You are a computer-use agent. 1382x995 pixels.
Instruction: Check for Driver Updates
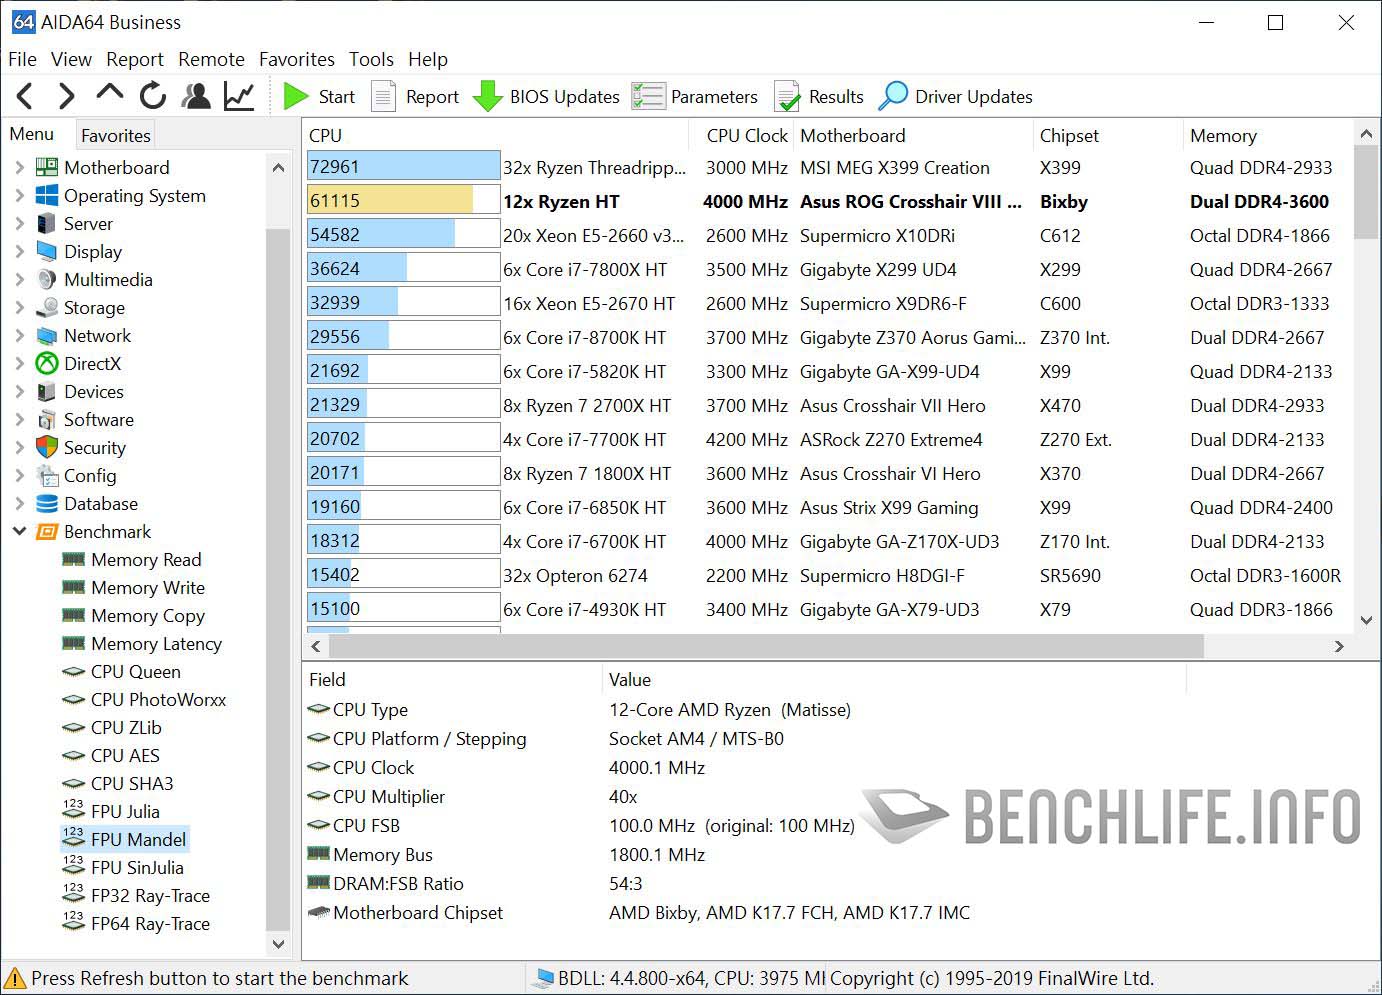tap(955, 96)
